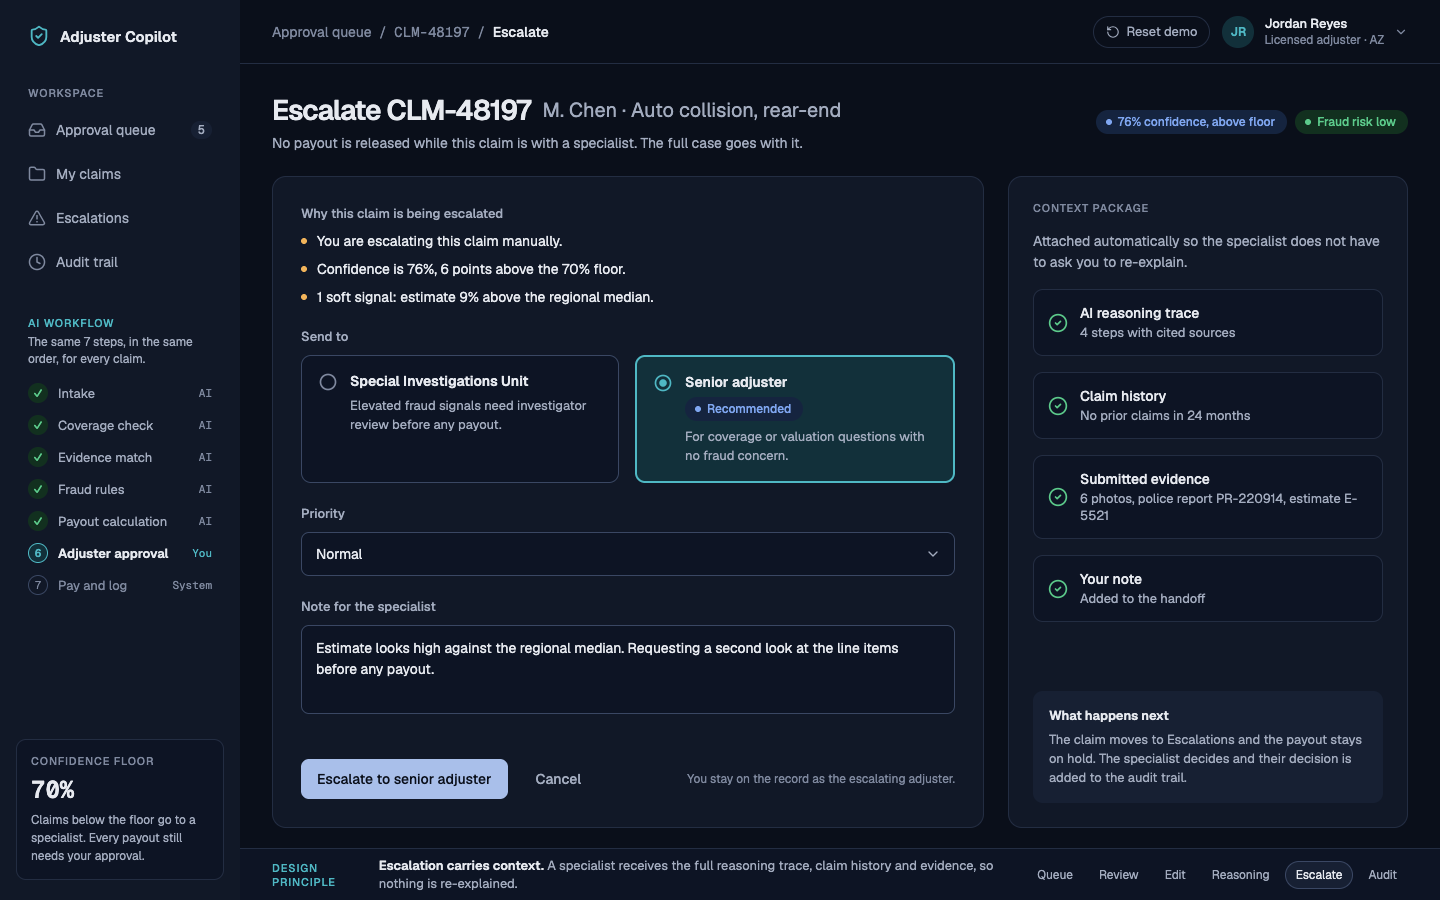1440x900 pixels.
Task: Click the My claims folder icon
Action: [37, 174]
